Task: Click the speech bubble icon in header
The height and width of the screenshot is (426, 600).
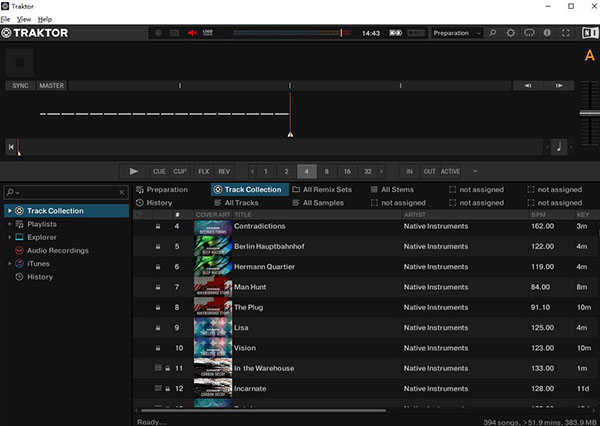Action: pyautogui.click(x=529, y=33)
